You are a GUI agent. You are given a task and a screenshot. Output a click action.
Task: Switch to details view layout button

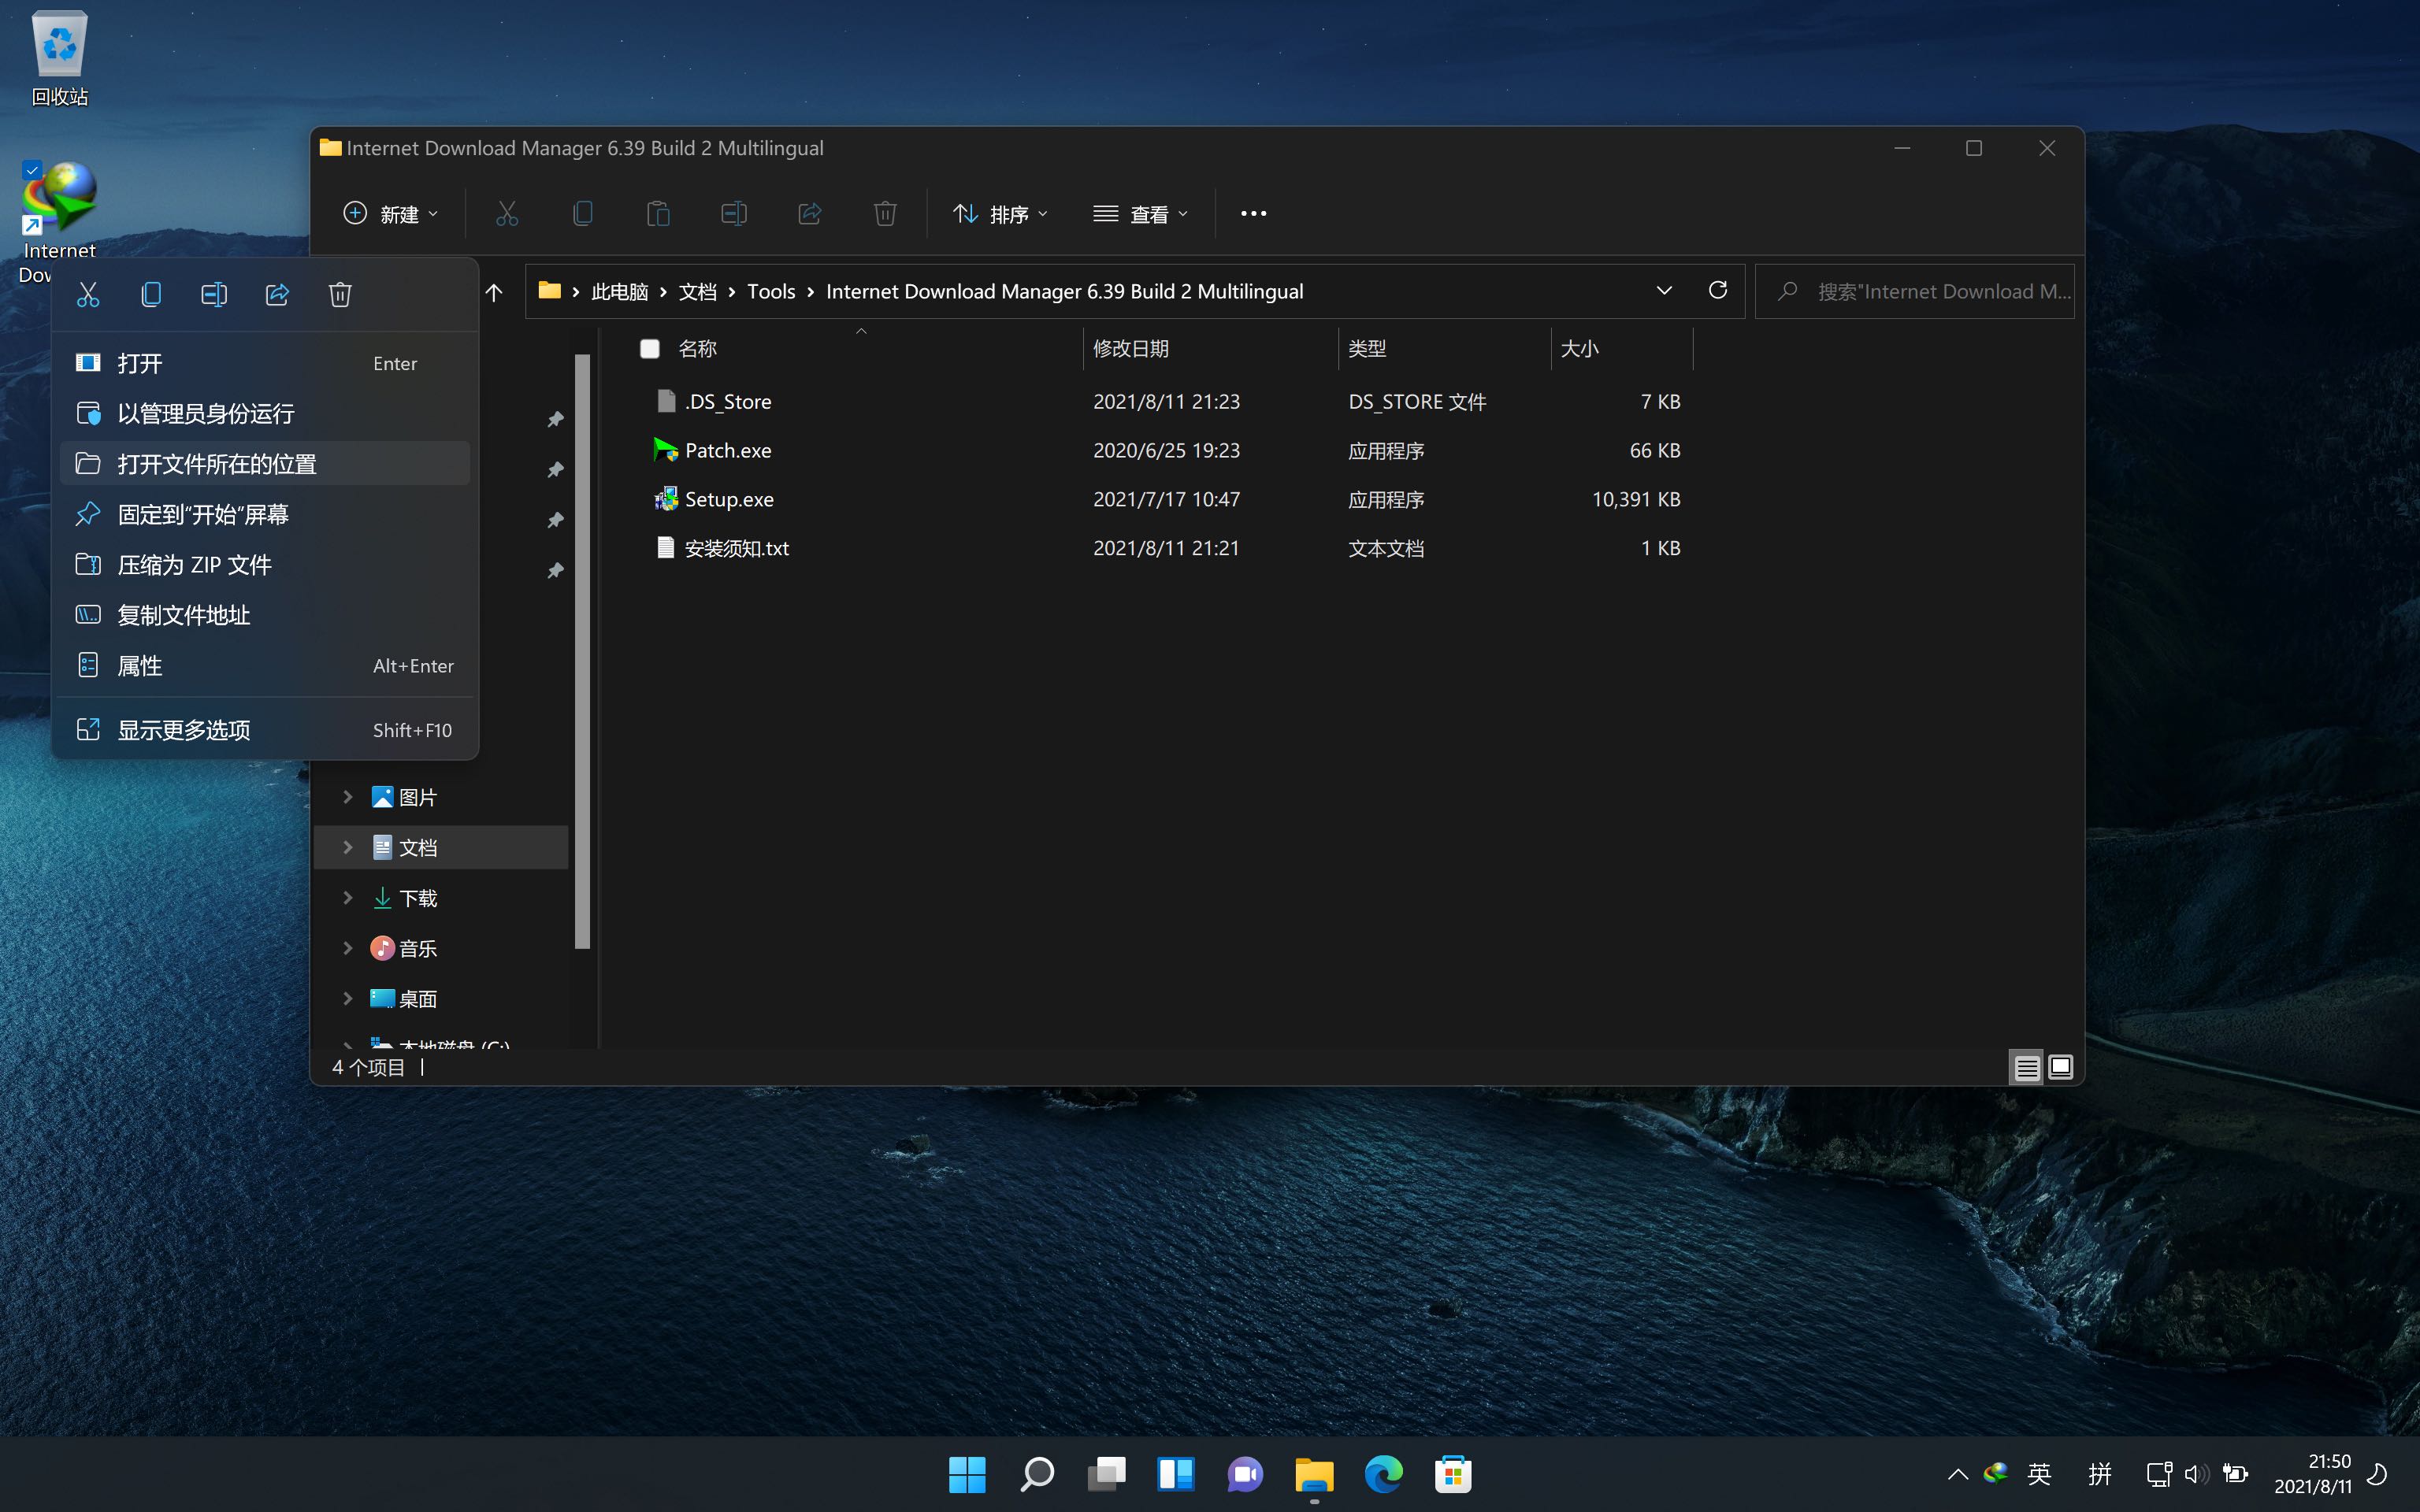pos(2026,1068)
